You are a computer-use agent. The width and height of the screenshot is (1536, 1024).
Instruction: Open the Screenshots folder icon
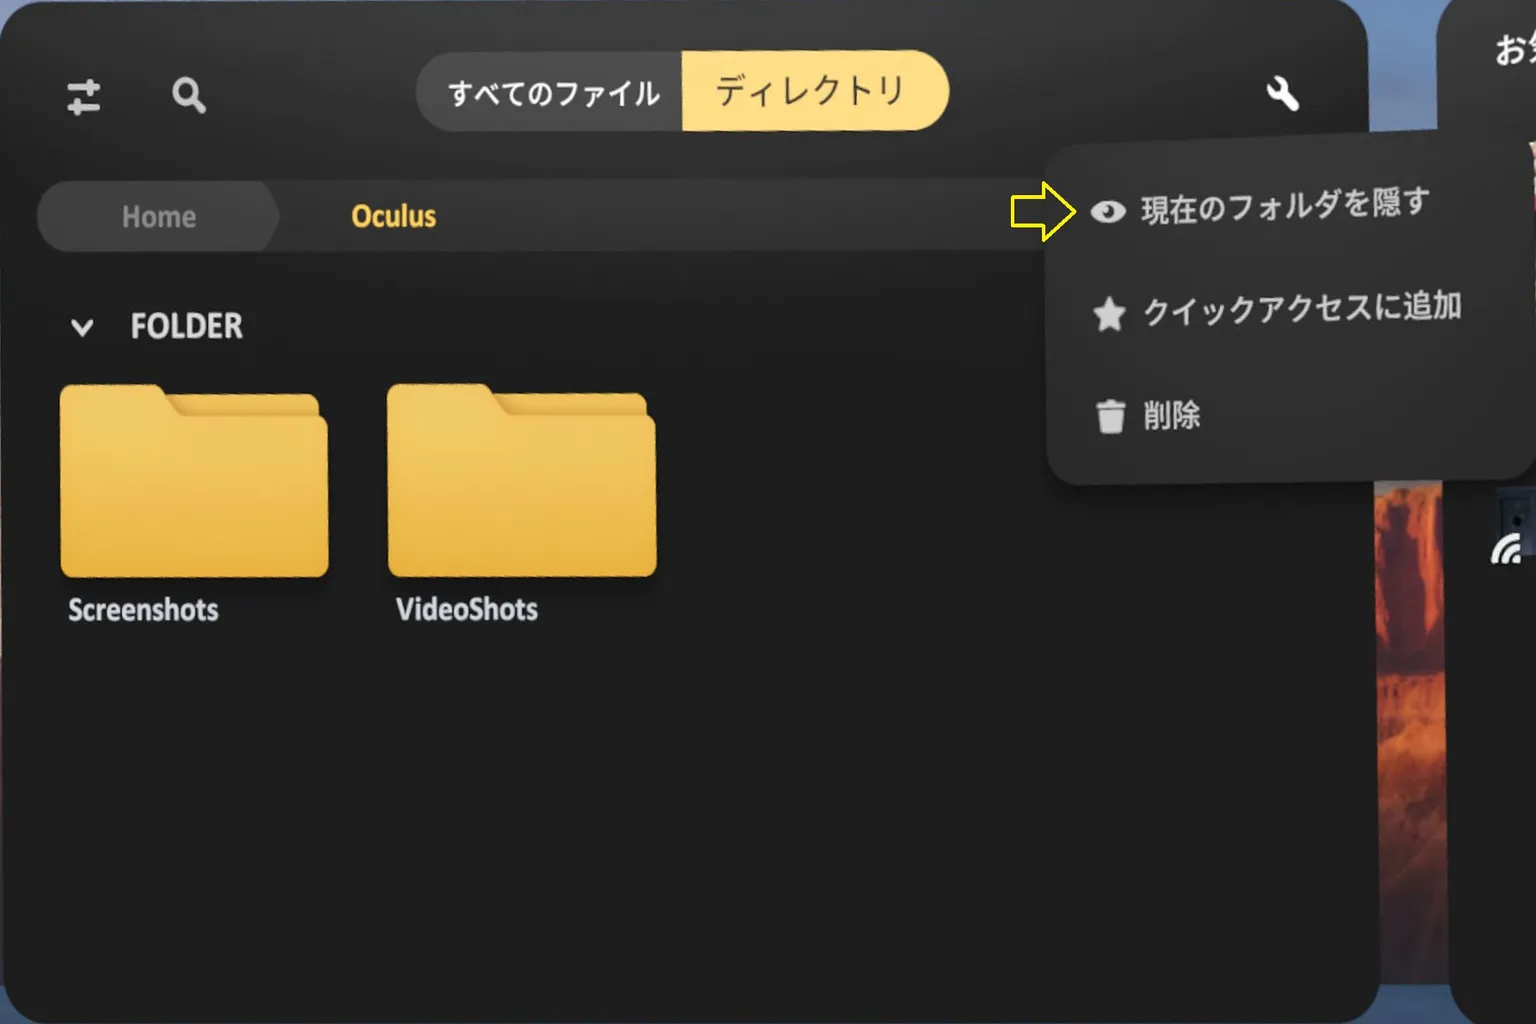point(194,481)
